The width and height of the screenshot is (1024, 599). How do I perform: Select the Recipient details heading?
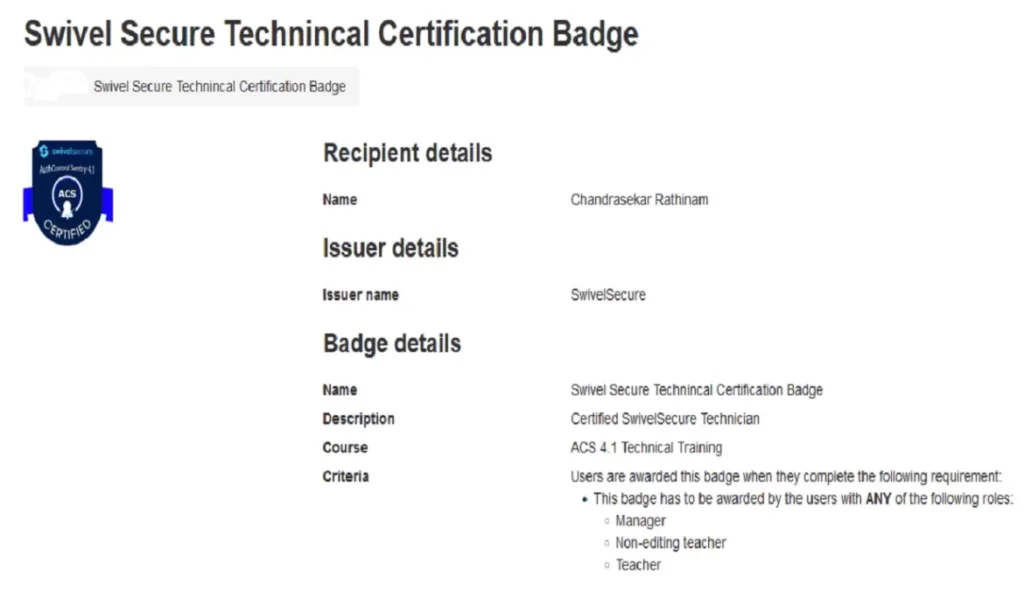pyautogui.click(x=408, y=153)
